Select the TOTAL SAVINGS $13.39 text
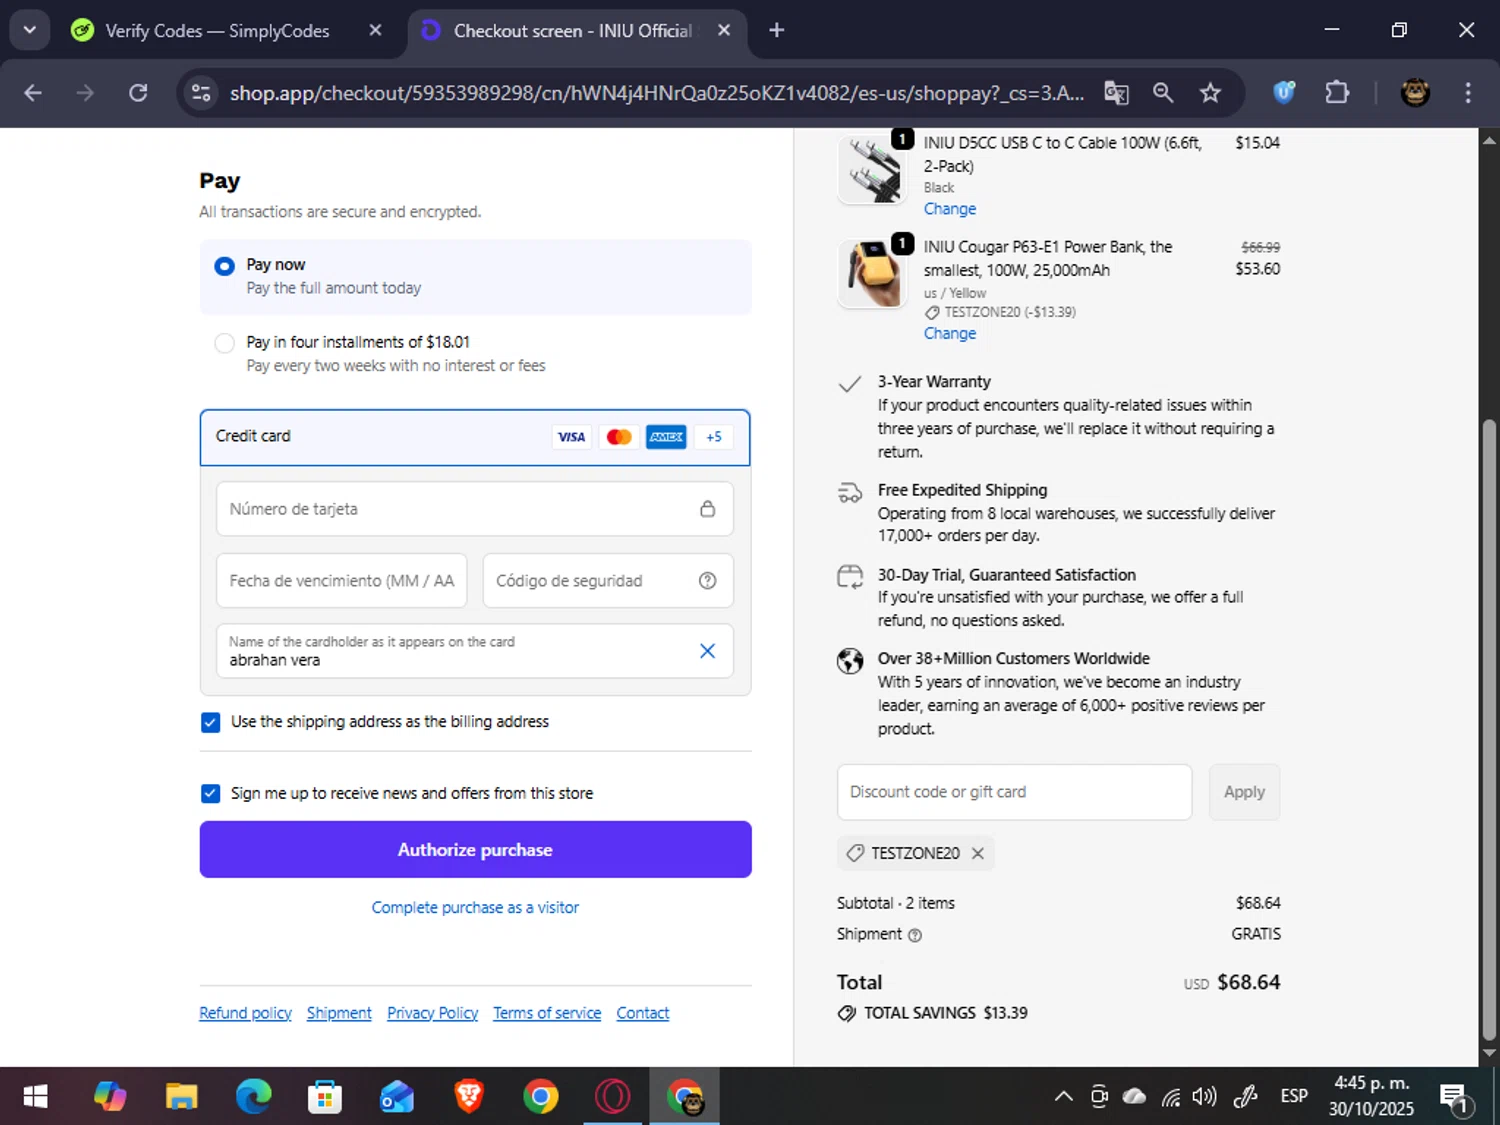Image resolution: width=1500 pixels, height=1125 pixels. 945,1013
